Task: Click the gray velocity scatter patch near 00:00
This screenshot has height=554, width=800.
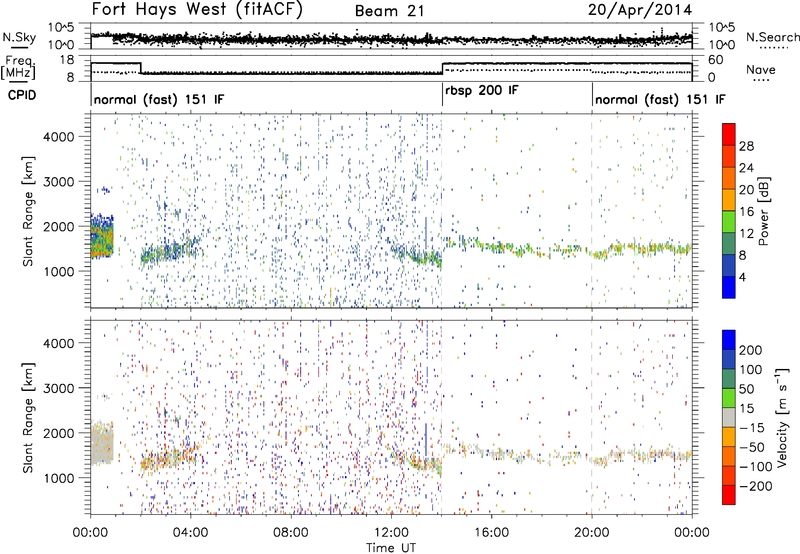Action: (102, 443)
